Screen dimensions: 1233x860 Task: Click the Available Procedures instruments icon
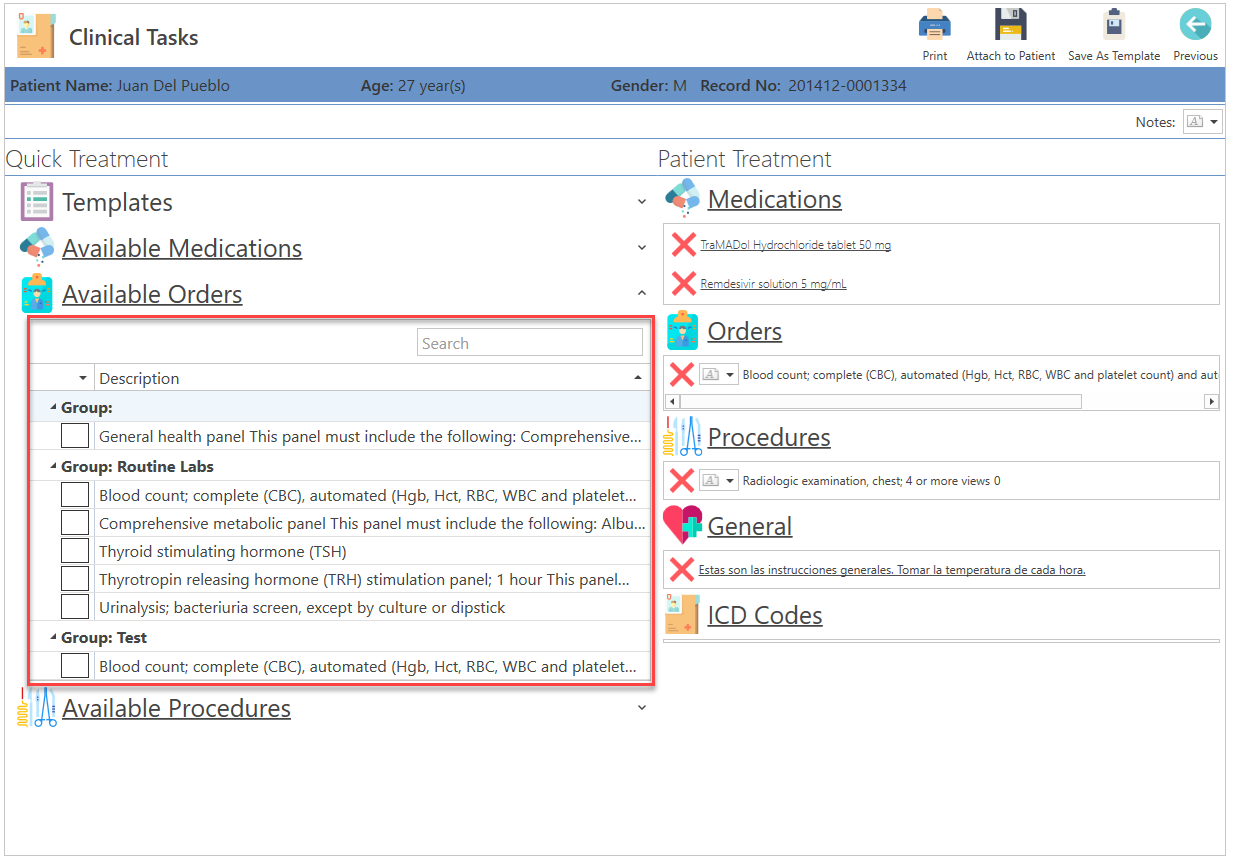(x=37, y=707)
